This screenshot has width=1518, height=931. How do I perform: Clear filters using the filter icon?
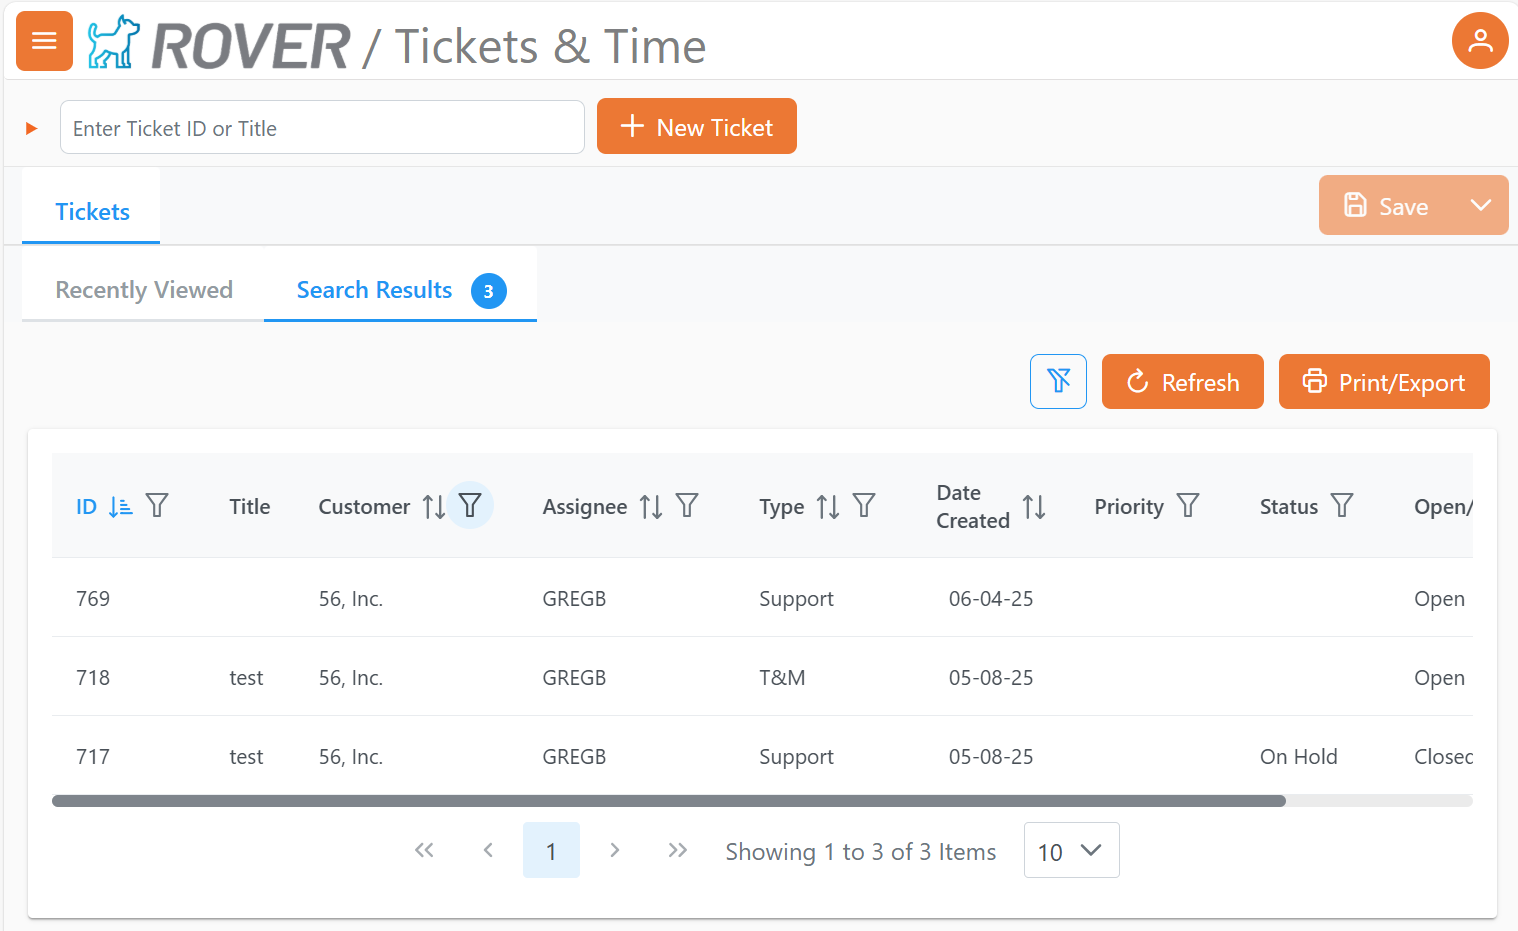[x=1058, y=381]
